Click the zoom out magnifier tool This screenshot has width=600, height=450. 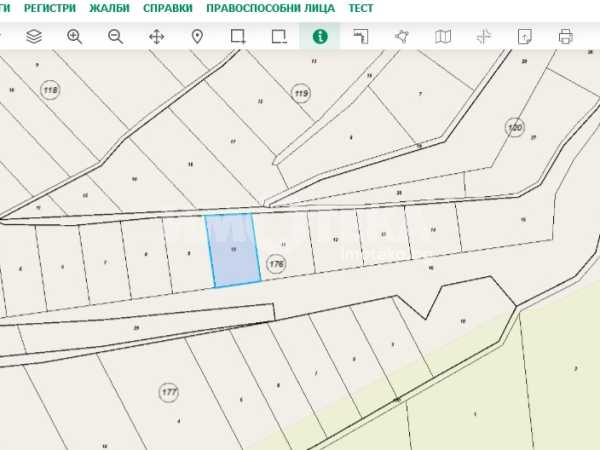[116, 37]
